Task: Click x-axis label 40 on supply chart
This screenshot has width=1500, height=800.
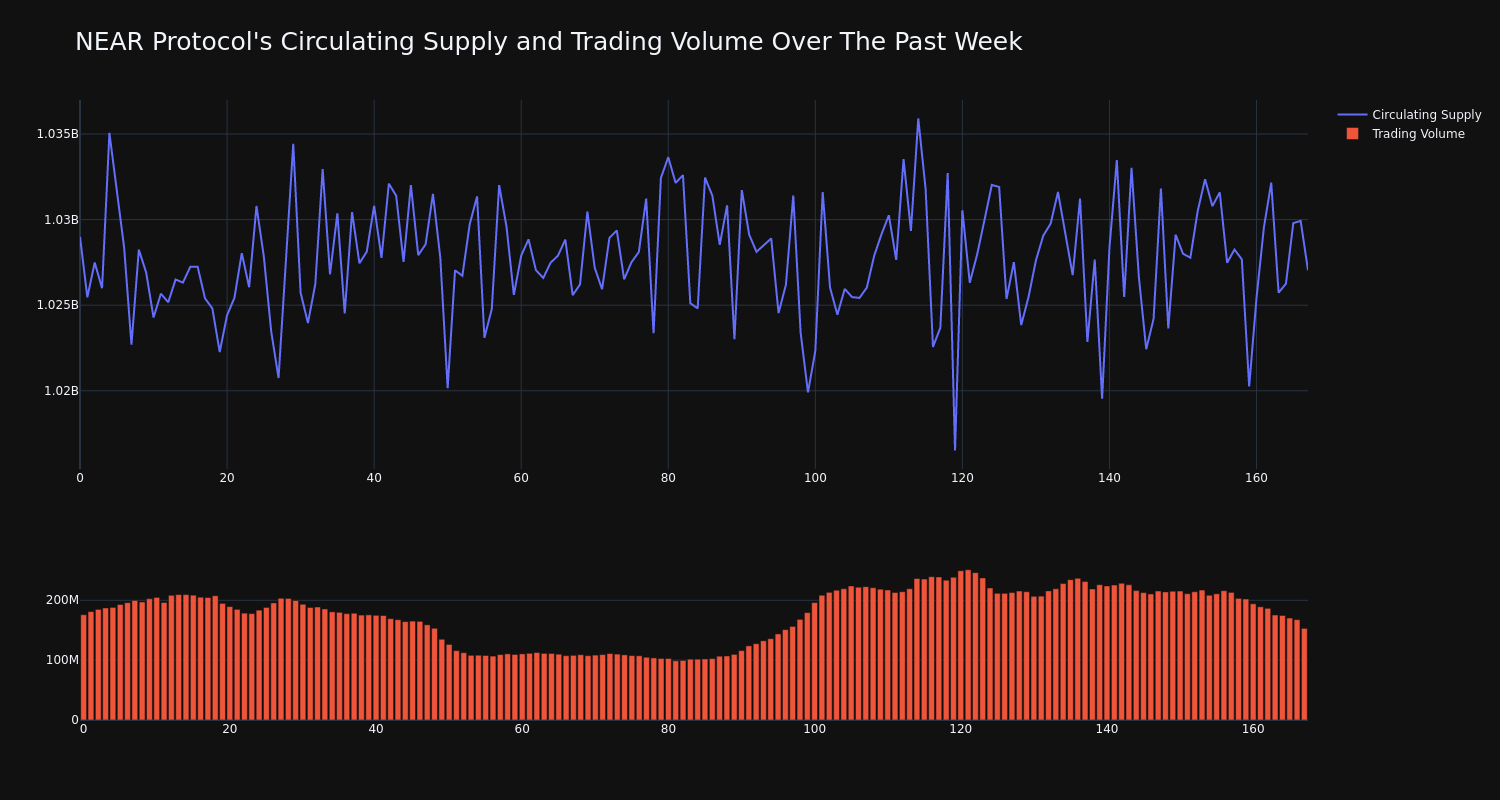Action: click(374, 478)
